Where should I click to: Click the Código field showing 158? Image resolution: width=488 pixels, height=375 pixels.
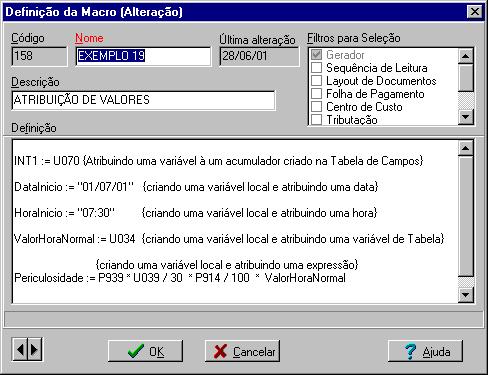pyautogui.click(x=39, y=56)
